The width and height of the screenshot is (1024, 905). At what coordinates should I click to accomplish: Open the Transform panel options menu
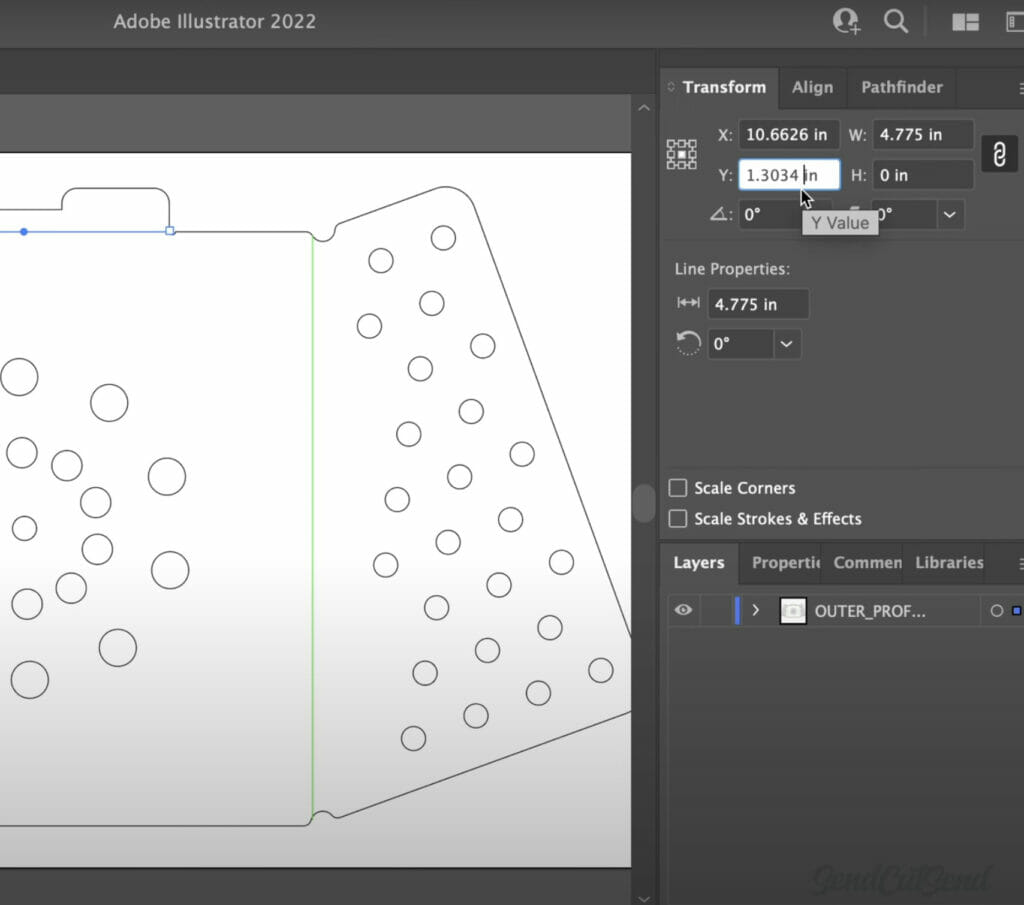click(1020, 88)
